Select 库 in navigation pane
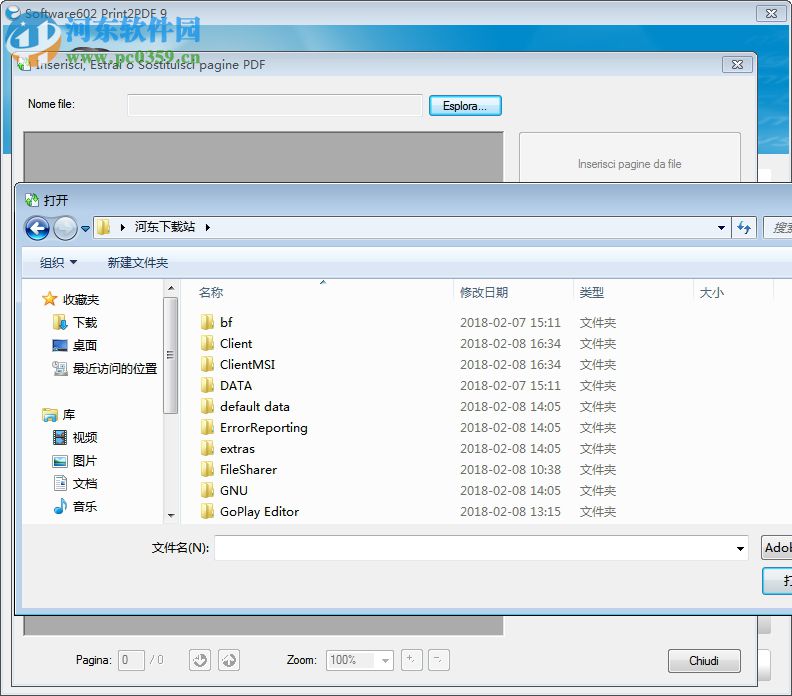 pyautogui.click(x=59, y=415)
